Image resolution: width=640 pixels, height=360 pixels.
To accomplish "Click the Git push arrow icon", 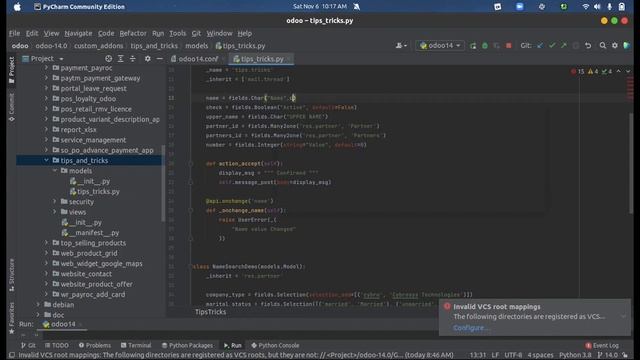I will [x=564, y=46].
